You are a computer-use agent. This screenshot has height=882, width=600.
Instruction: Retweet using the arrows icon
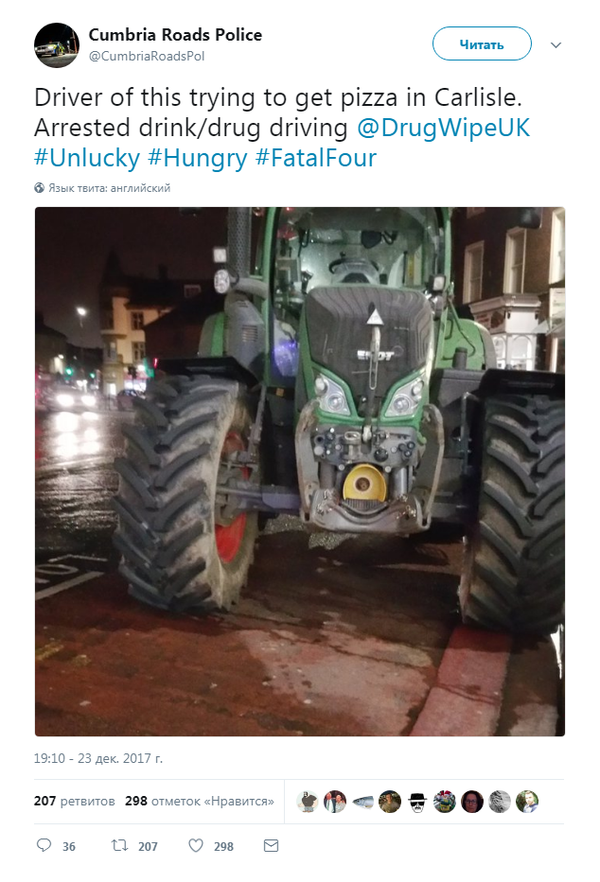point(119,845)
